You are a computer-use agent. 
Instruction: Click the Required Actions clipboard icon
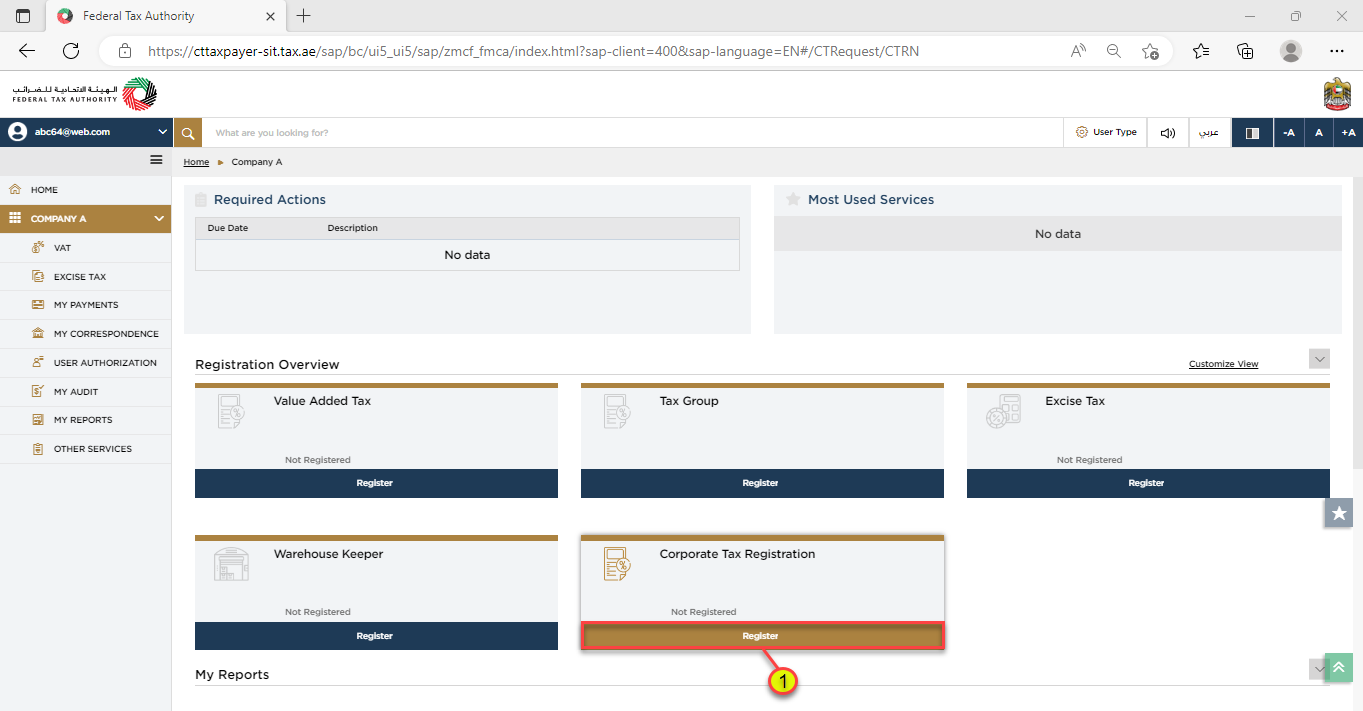[x=201, y=199]
